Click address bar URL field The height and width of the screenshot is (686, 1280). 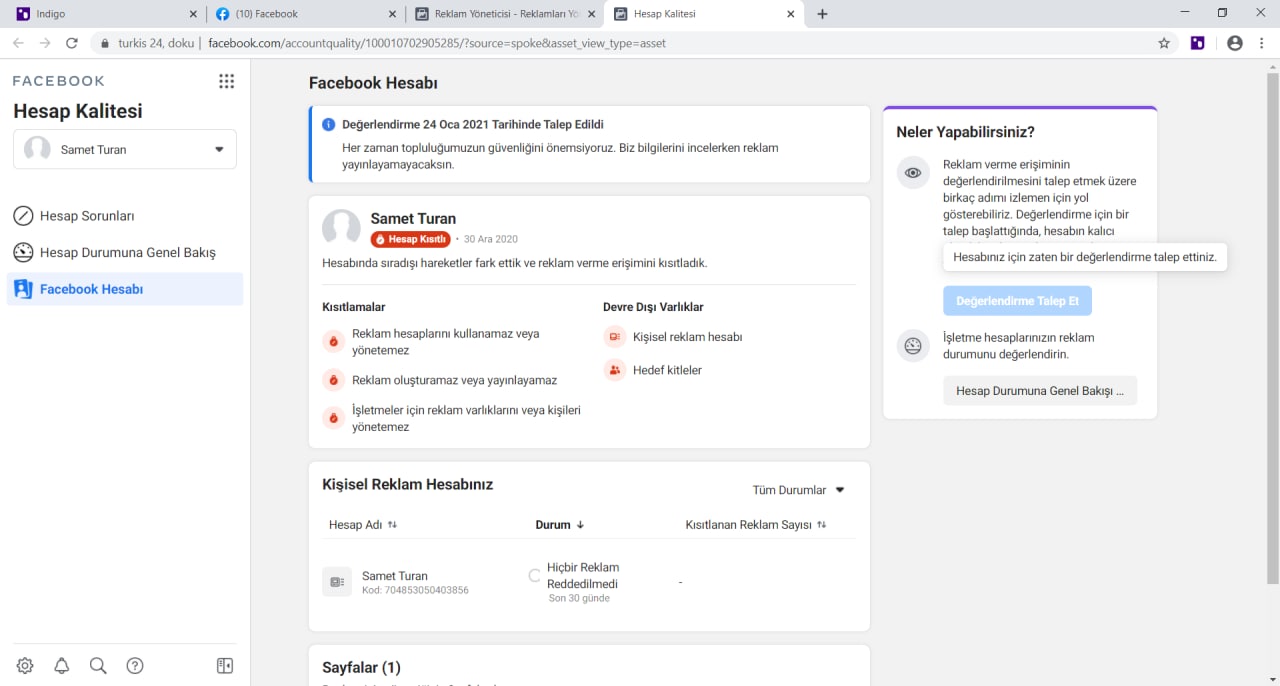[620, 43]
